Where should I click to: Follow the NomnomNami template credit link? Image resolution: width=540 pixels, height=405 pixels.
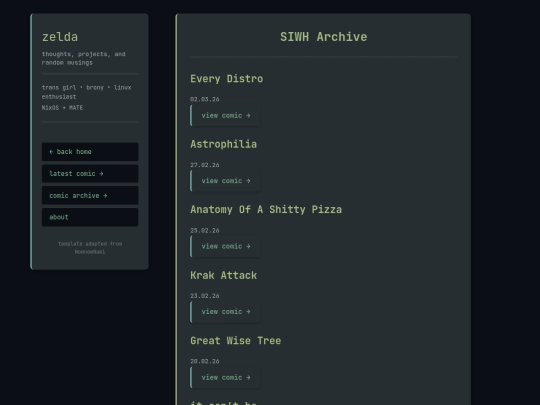pyautogui.click(x=90, y=252)
